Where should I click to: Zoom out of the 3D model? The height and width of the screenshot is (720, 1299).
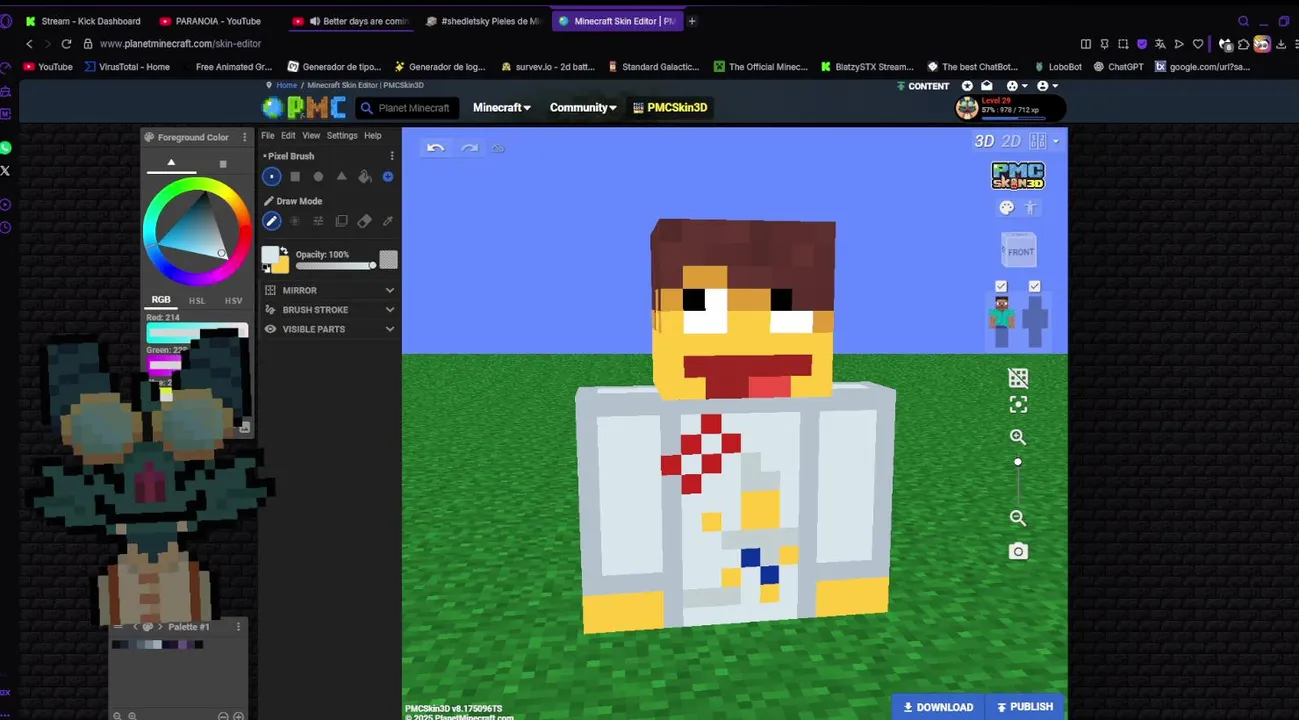[1018, 518]
